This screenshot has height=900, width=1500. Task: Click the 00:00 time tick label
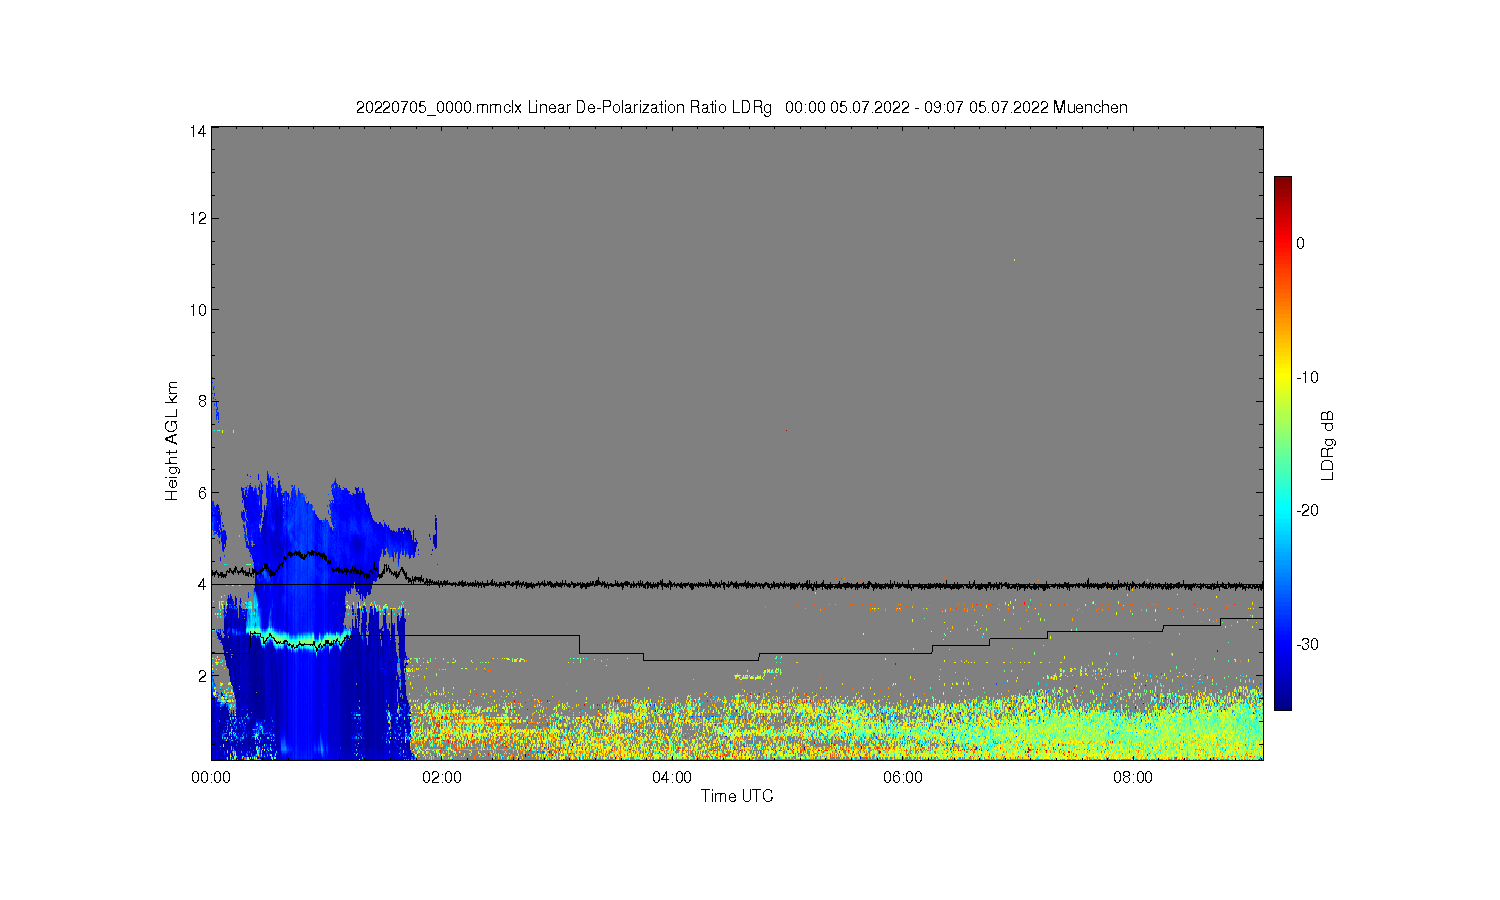click(211, 778)
